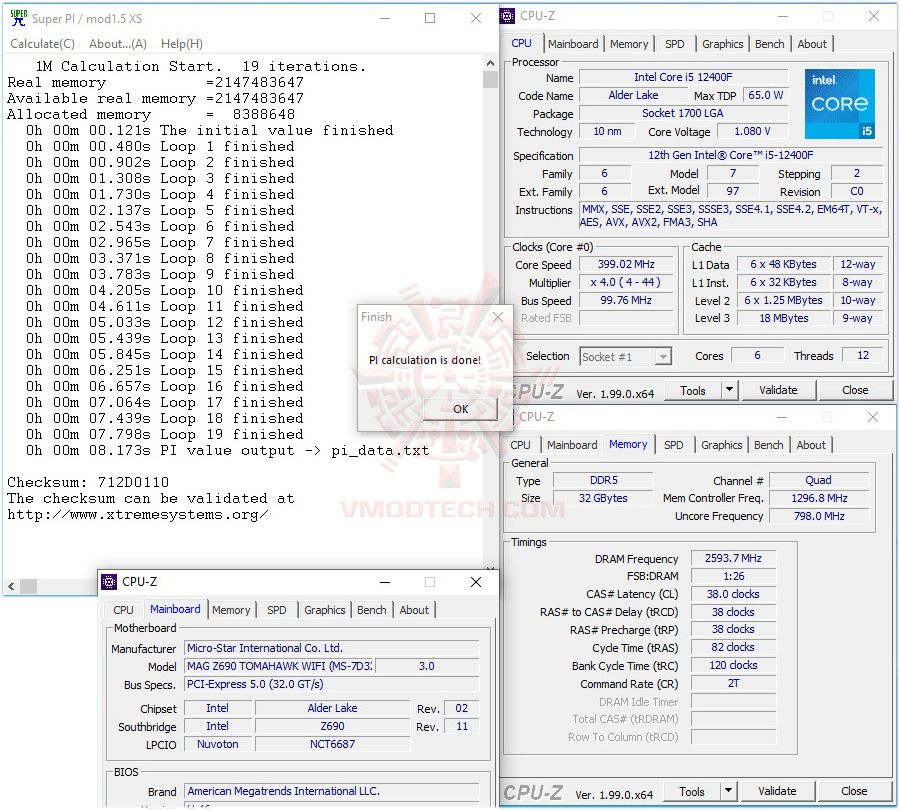Select SPD tab in Memory CPU-Z window
Image resolution: width=900 pixels, height=810 pixels.
[673, 445]
